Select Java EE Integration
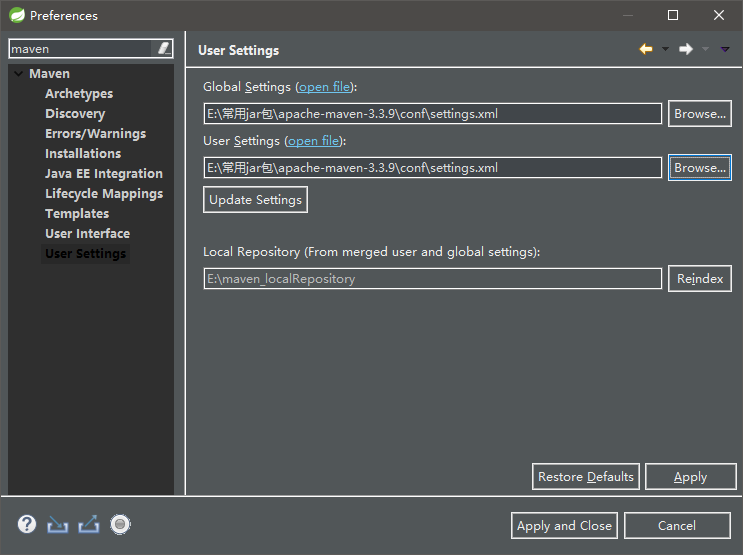This screenshot has width=743, height=555. 104,173
